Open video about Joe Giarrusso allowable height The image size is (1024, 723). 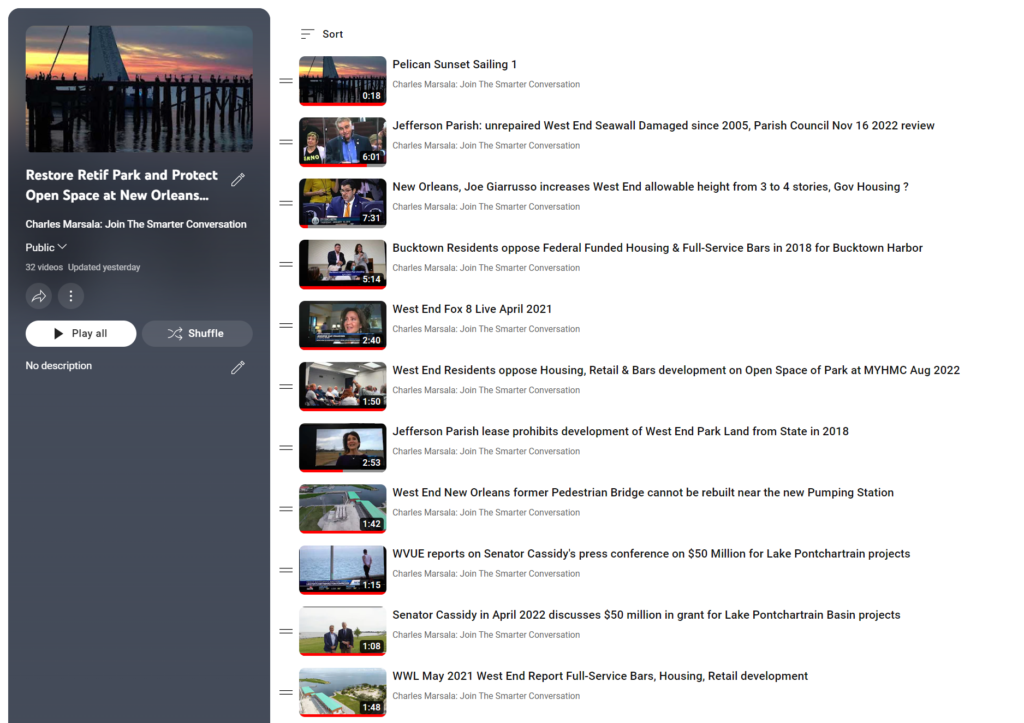click(650, 187)
